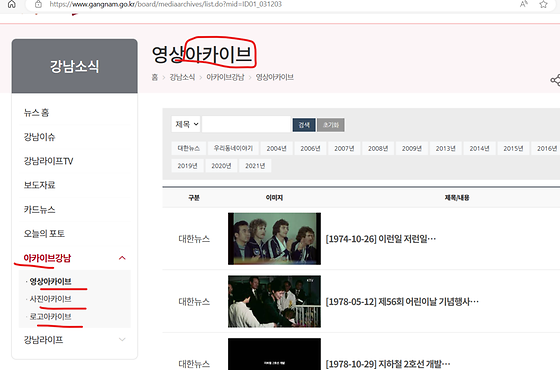Filter videos by 2016년
Screen dimensions: 560x370
546,148
